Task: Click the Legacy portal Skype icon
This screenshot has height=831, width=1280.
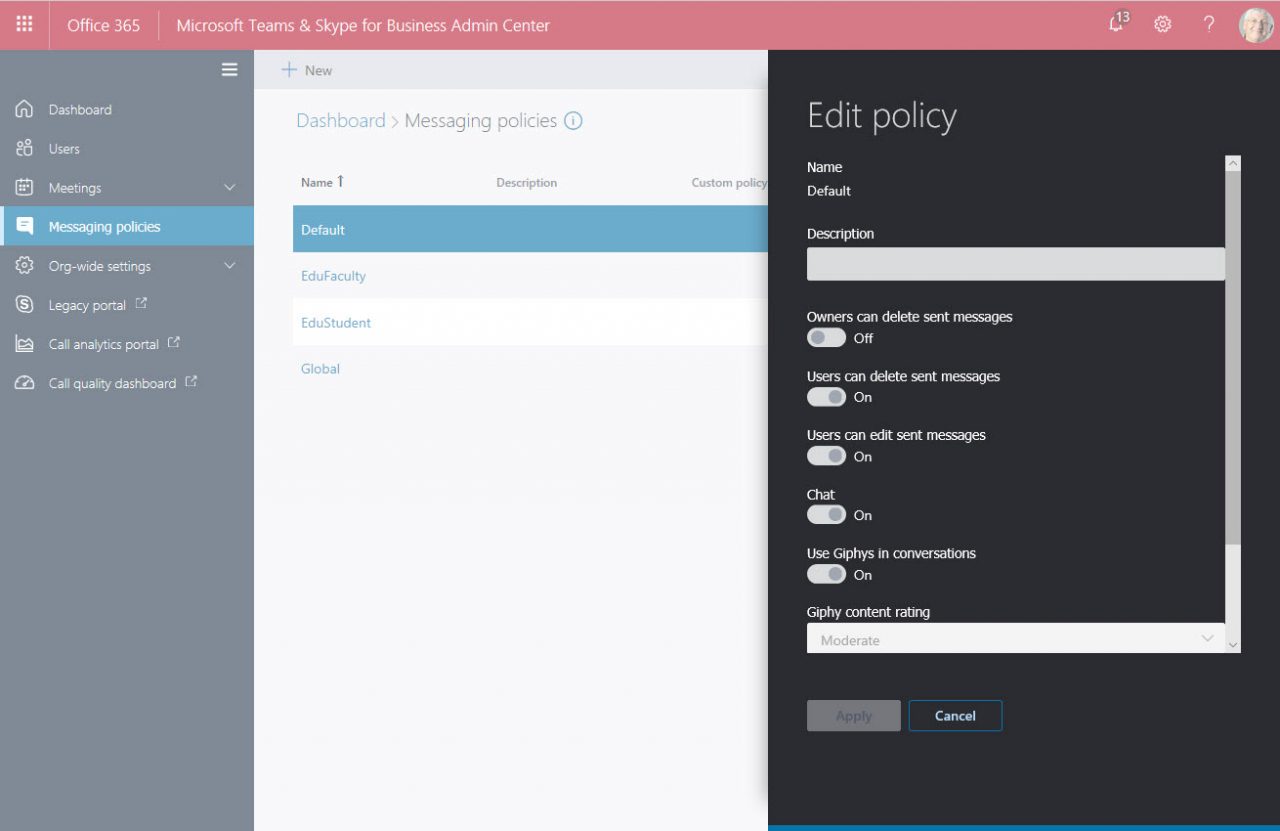Action: coord(25,305)
